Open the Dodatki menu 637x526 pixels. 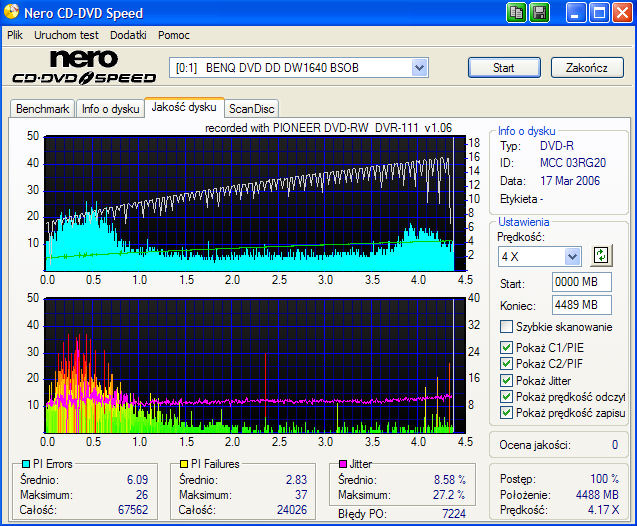point(128,35)
